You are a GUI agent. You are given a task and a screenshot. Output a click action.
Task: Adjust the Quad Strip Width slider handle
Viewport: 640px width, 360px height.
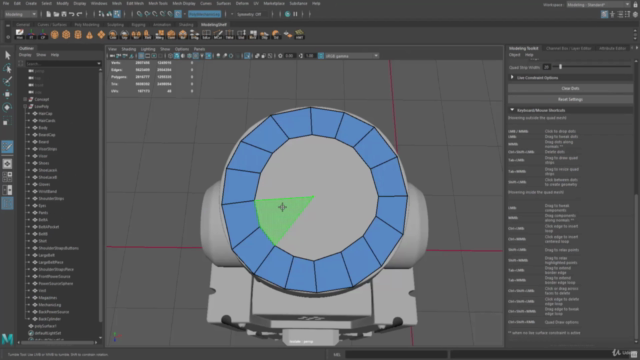(x=560, y=67)
